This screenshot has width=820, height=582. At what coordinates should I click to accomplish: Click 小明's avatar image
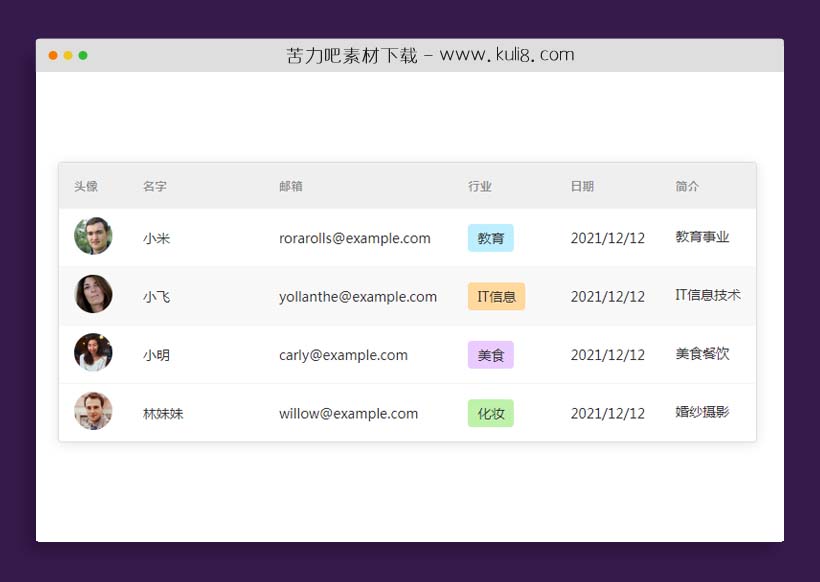click(x=93, y=354)
